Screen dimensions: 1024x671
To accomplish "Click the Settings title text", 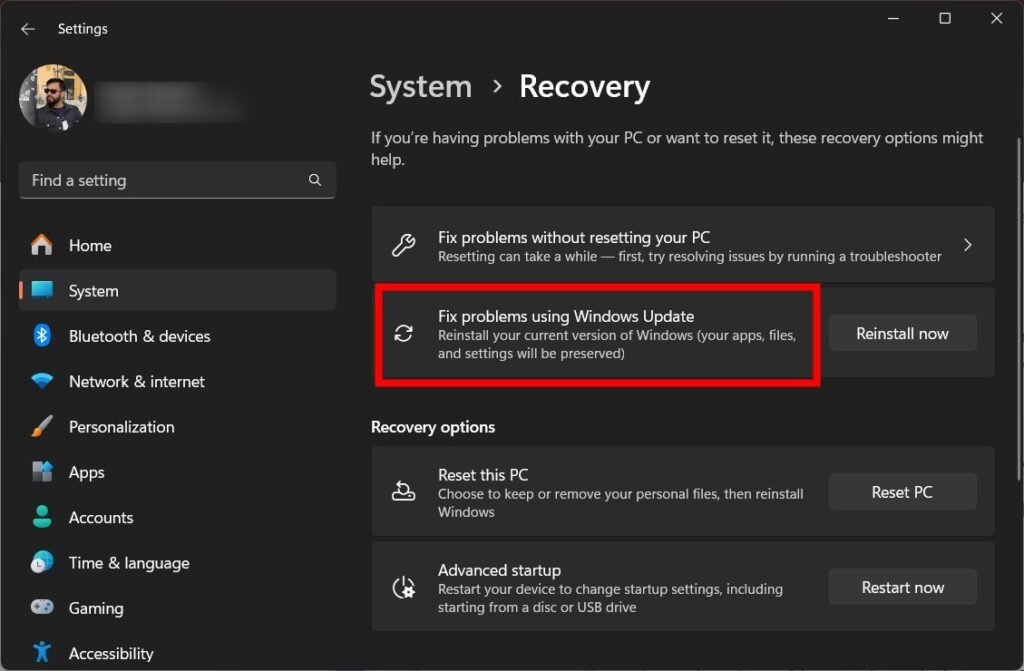I will click(x=82, y=29).
